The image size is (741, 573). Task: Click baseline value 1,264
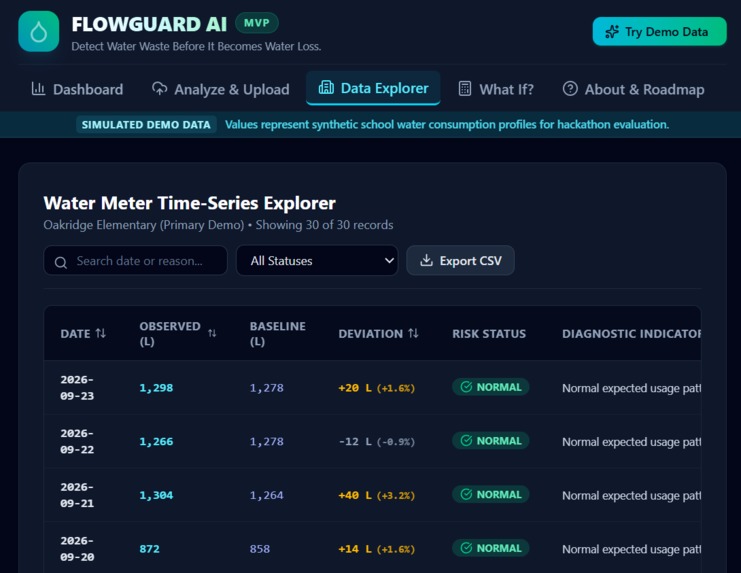[x=267, y=495]
